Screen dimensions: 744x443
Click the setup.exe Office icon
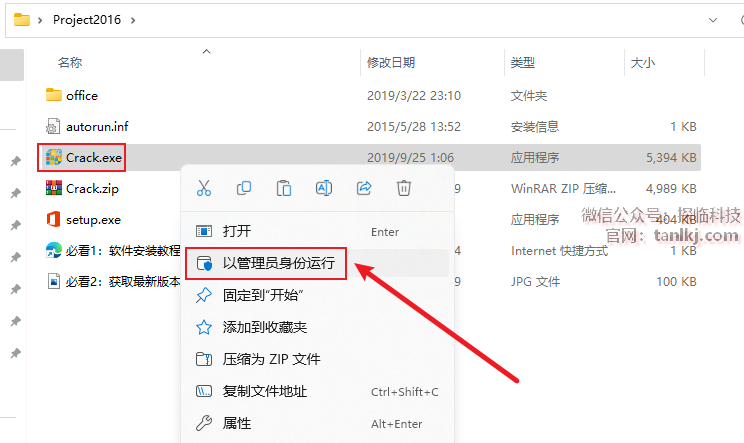pos(53,219)
